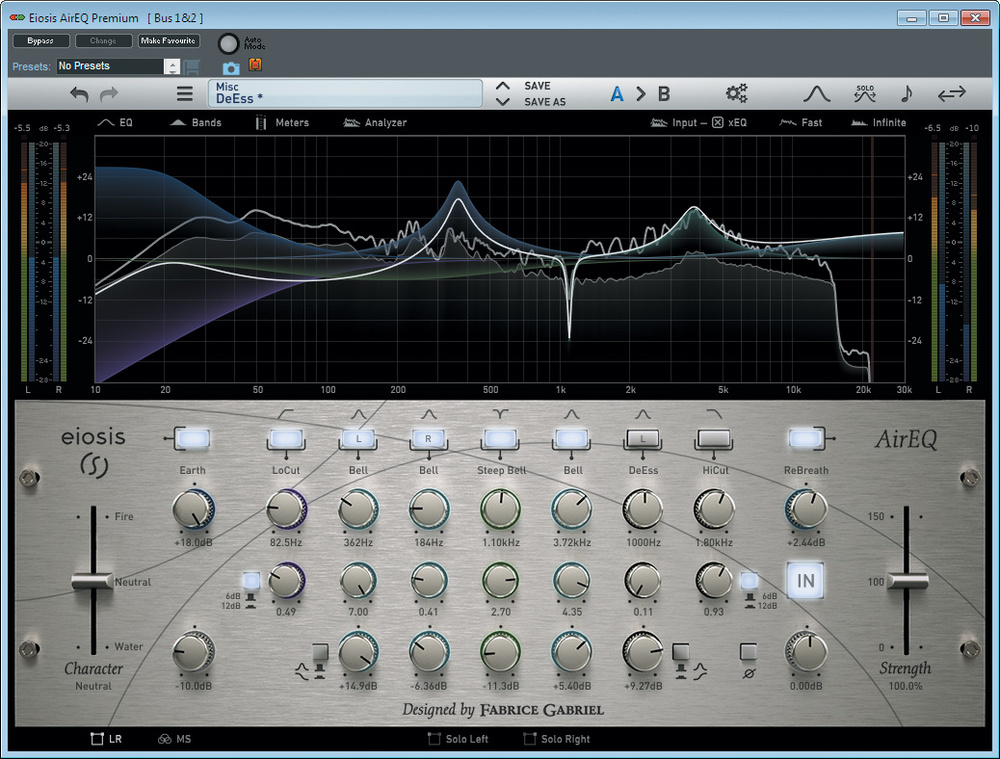This screenshot has width=1000, height=759.
Task: Toggle the Earth band enable button
Action: pos(193,439)
